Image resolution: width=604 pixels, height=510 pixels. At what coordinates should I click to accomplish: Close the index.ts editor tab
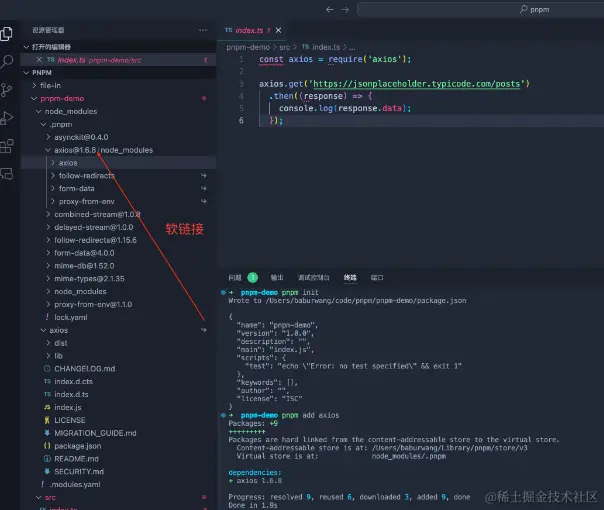pos(279,30)
